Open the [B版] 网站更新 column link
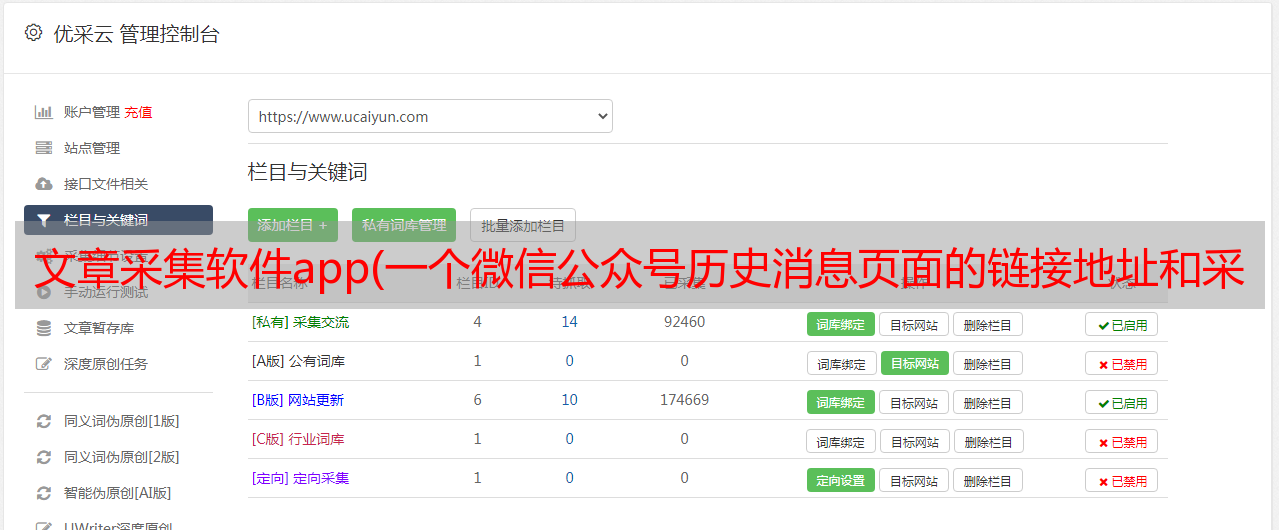The height and width of the screenshot is (530, 1279). click(x=298, y=400)
